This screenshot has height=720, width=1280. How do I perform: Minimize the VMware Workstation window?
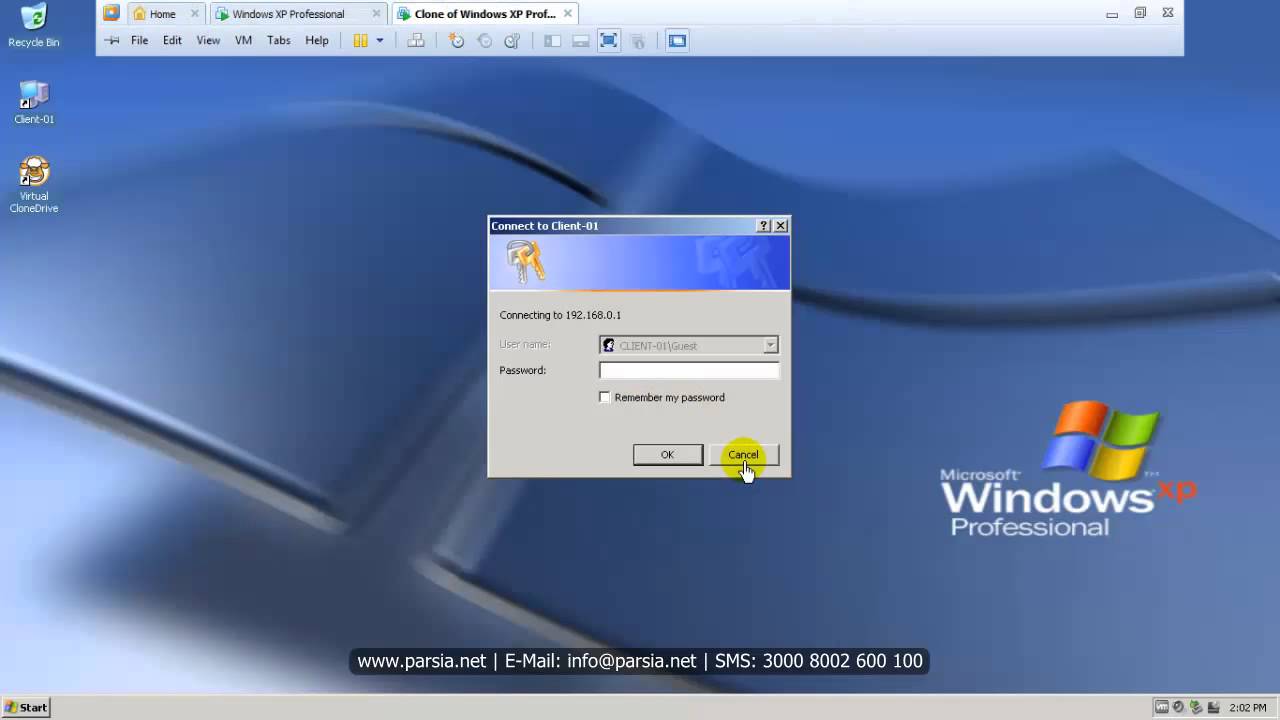pyautogui.click(x=1112, y=14)
